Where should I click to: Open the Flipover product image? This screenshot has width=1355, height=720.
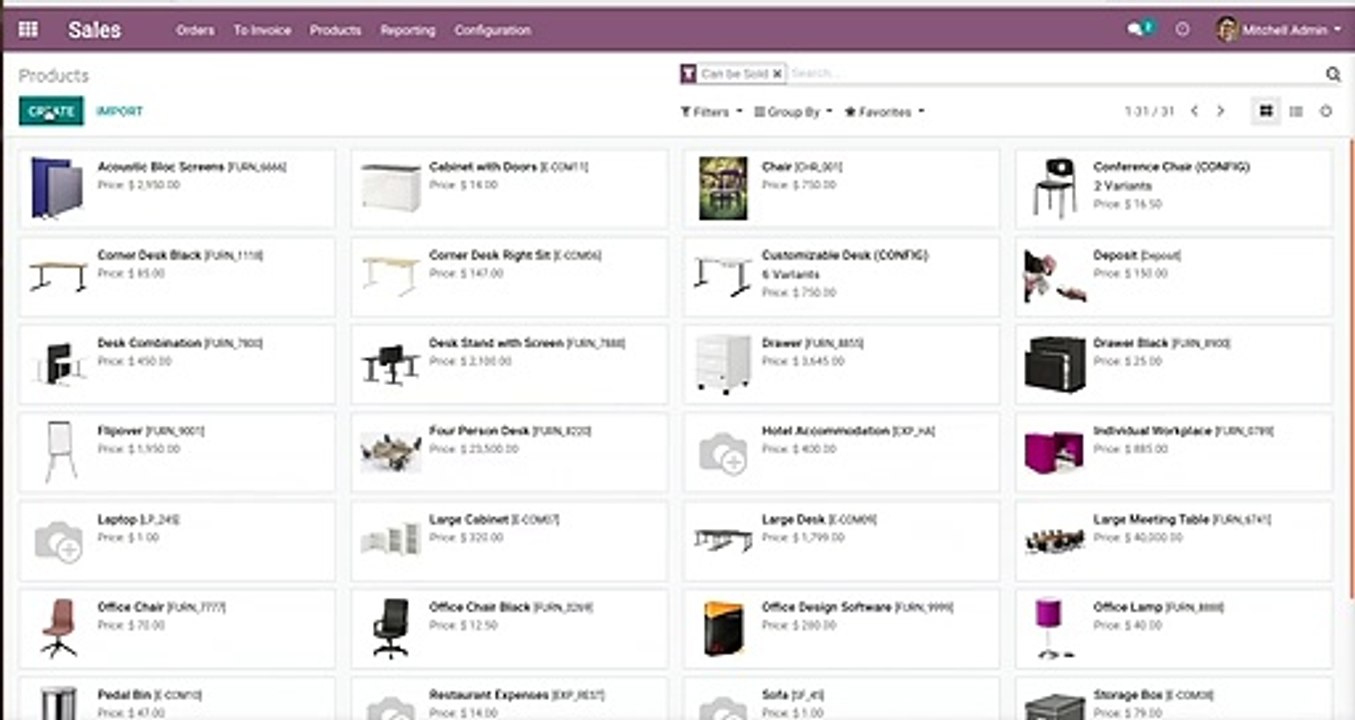pos(61,452)
